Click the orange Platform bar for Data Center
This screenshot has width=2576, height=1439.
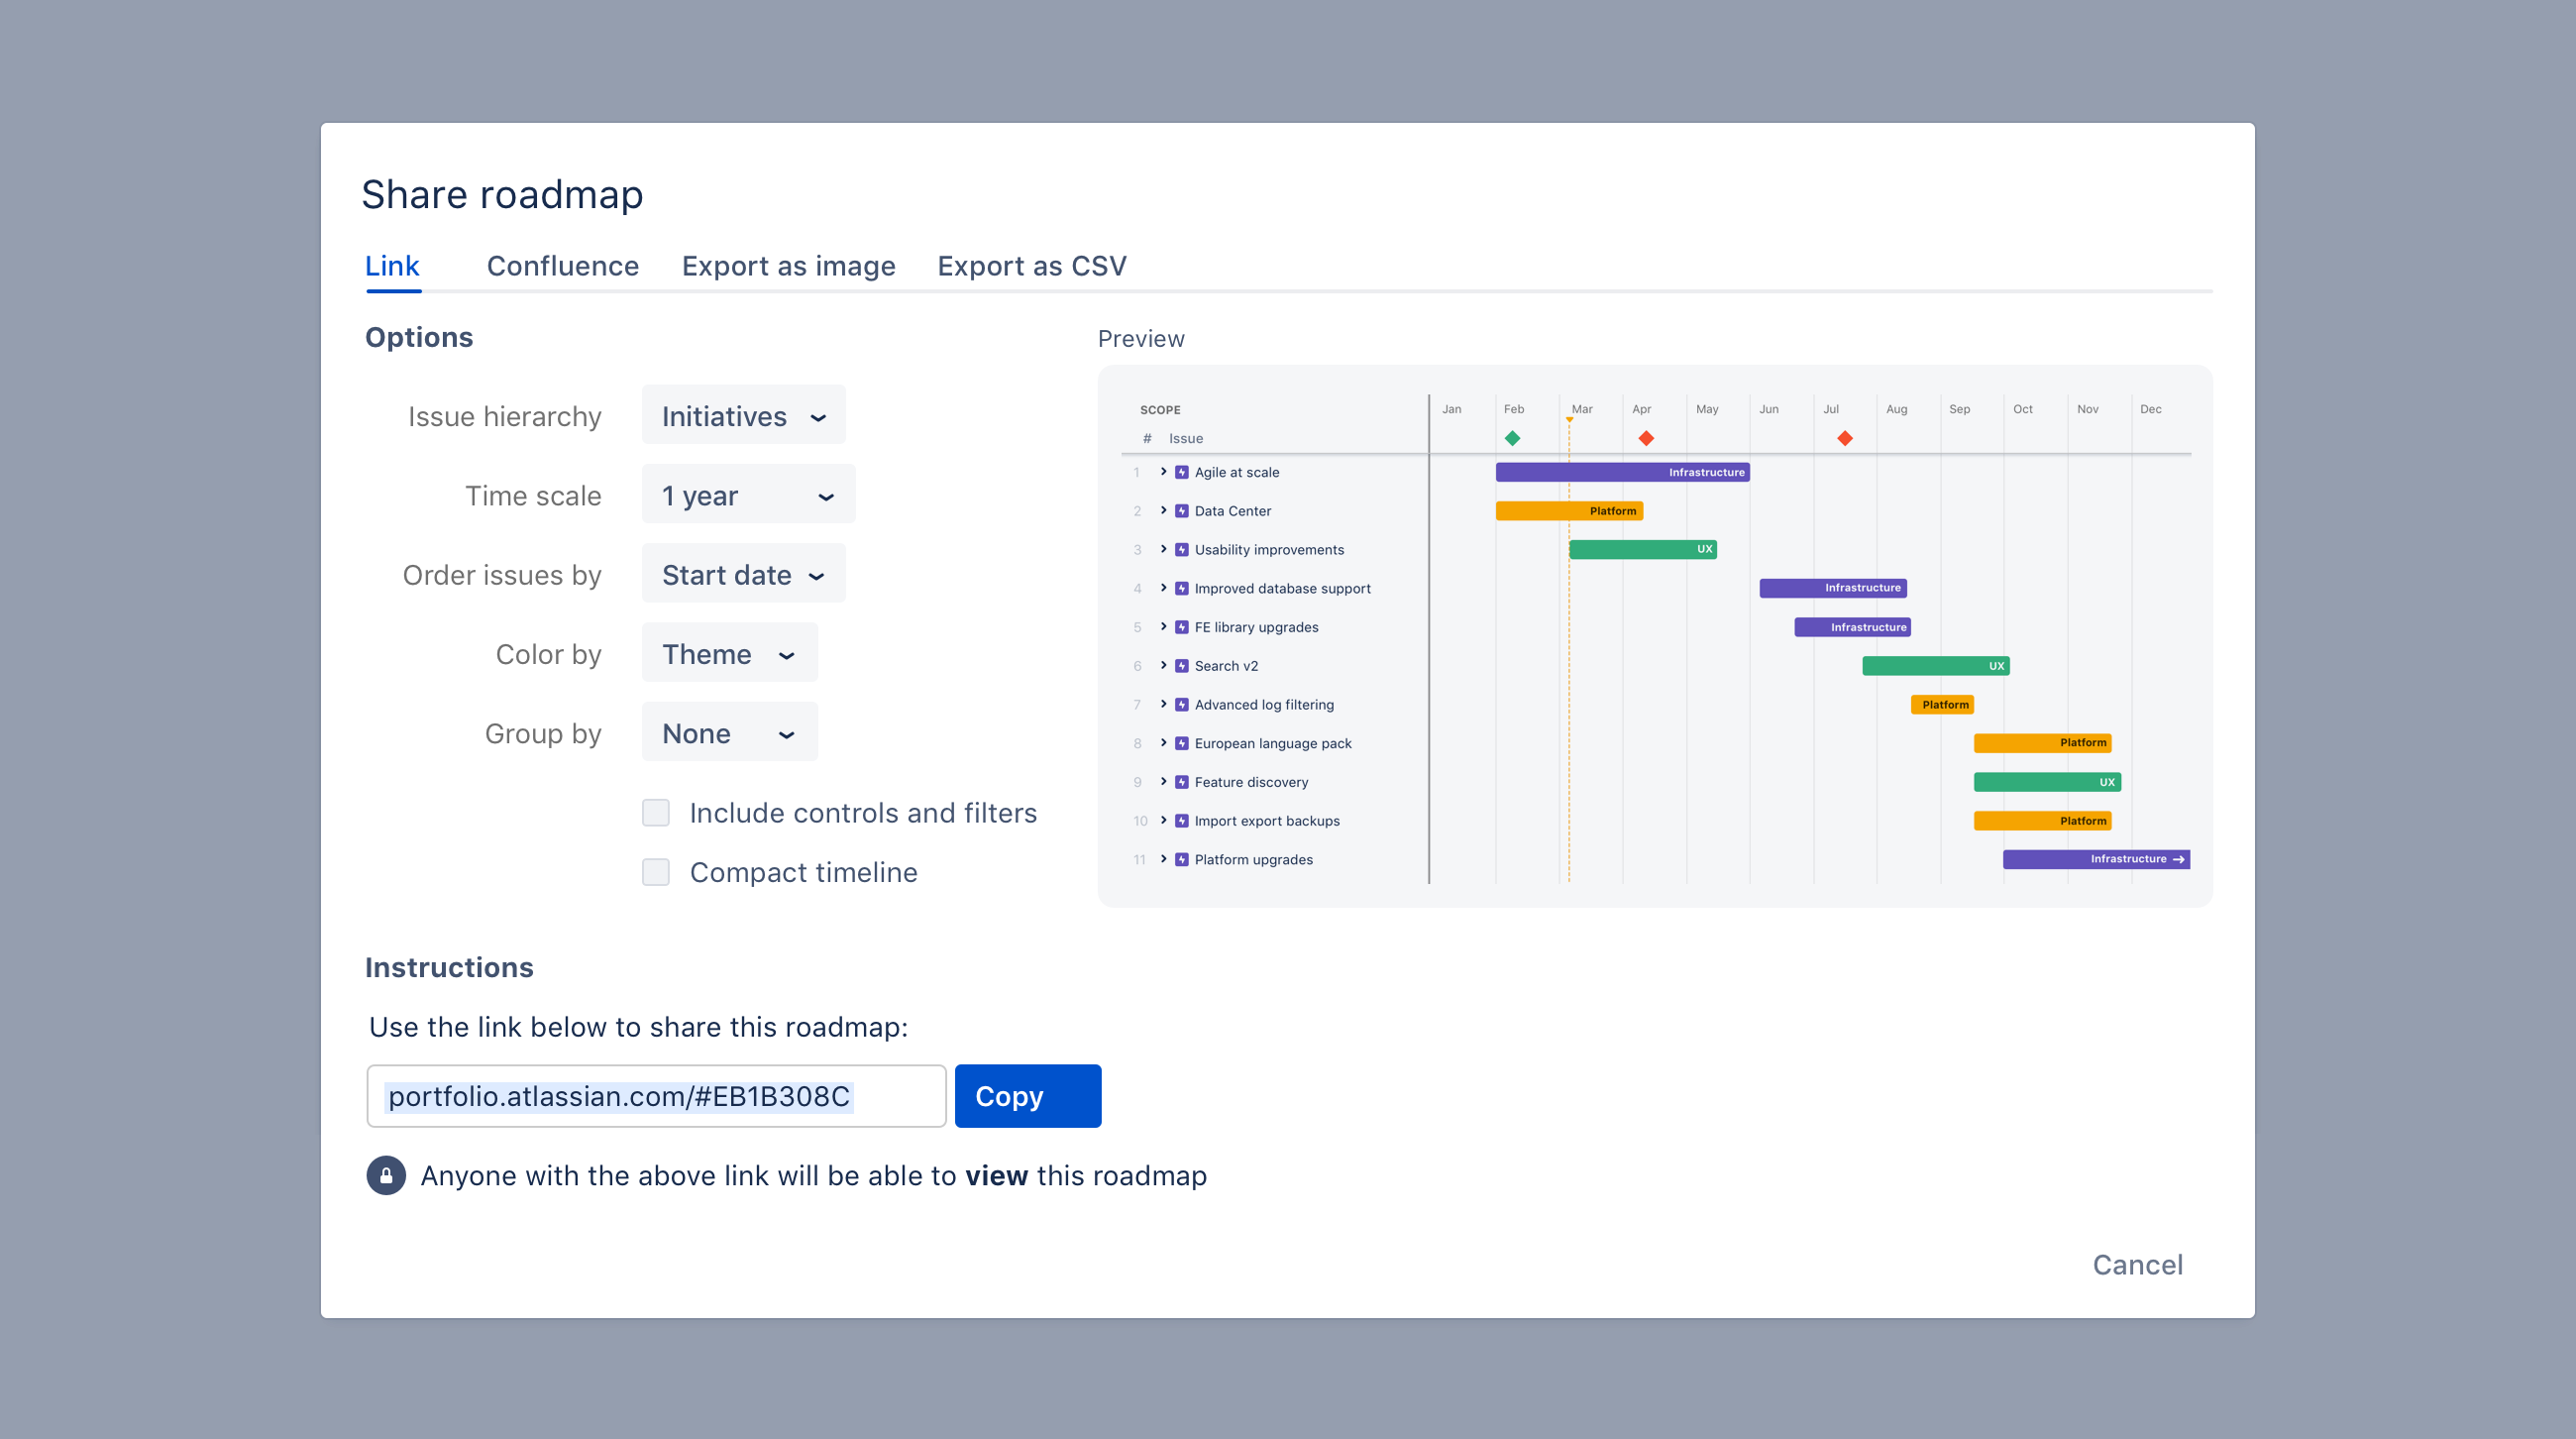(x=1568, y=511)
